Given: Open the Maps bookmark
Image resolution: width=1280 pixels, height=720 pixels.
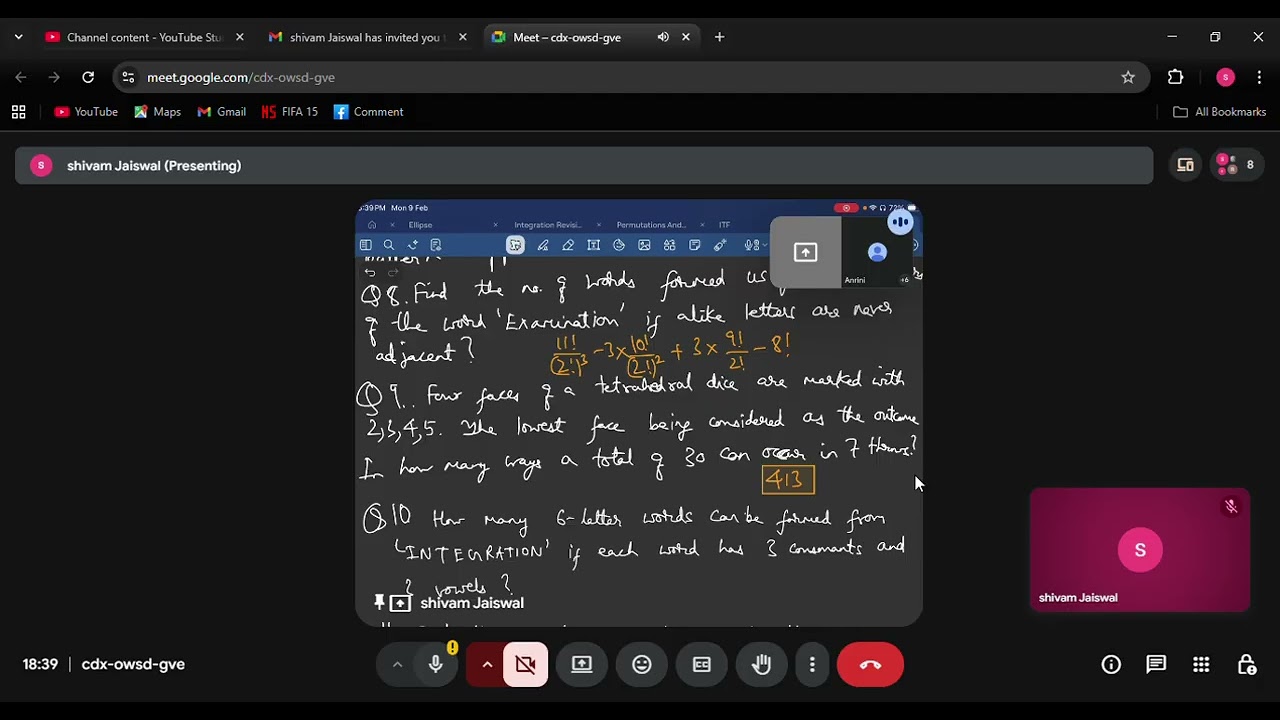Looking at the screenshot, I should pyautogui.click(x=157, y=112).
